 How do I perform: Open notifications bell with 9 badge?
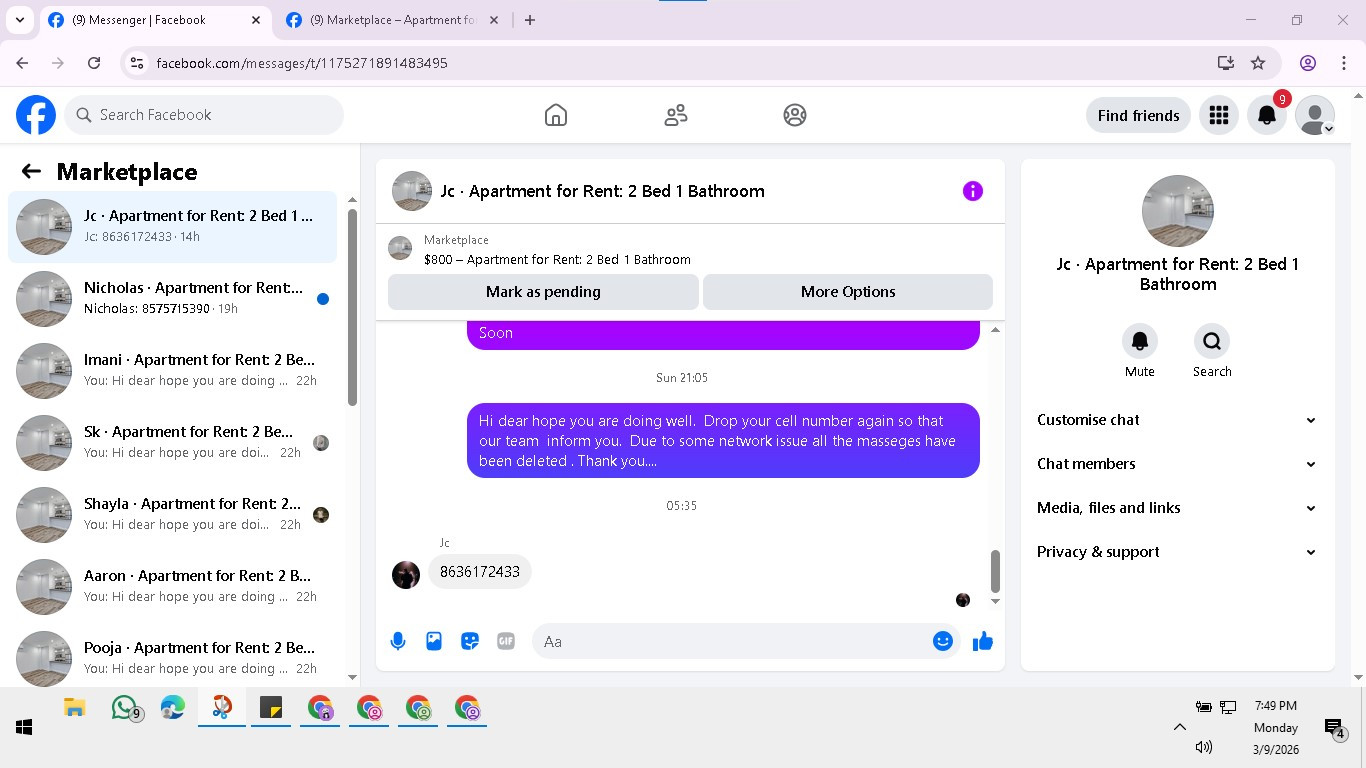coord(1267,115)
